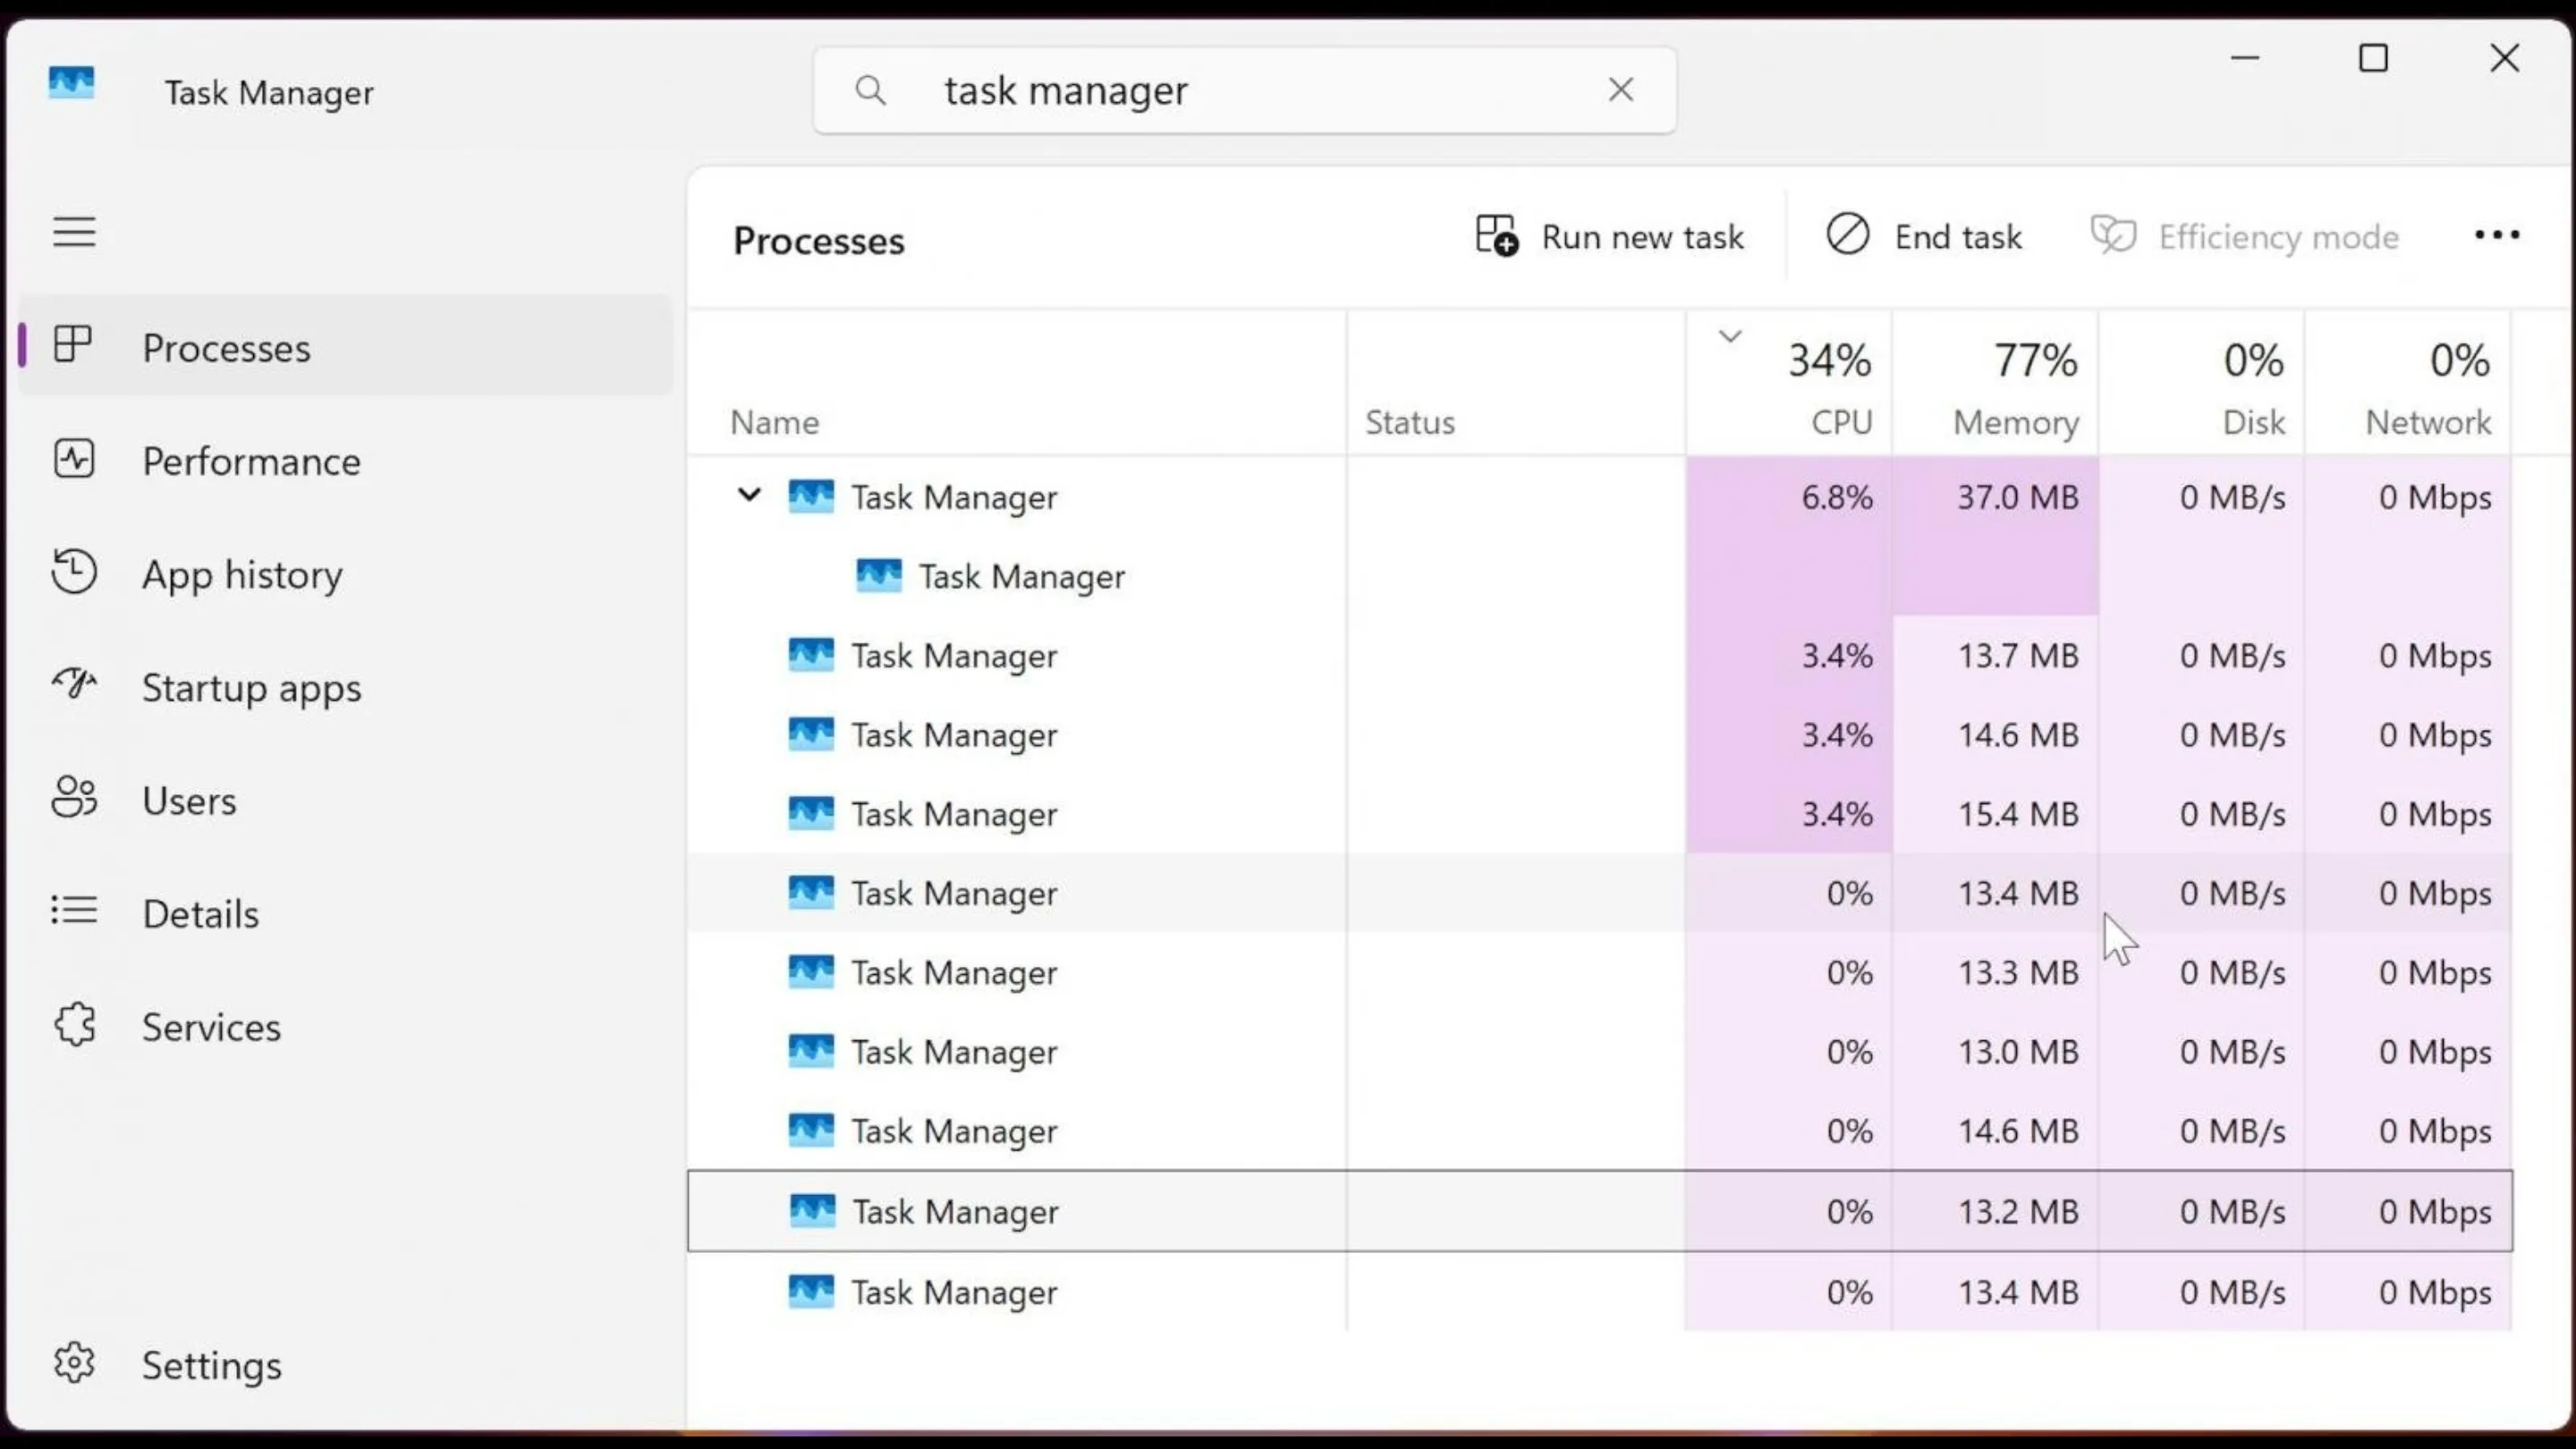Image resolution: width=2576 pixels, height=1449 pixels.
Task: Click the Run new task icon
Action: click(x=1497, y=236)
